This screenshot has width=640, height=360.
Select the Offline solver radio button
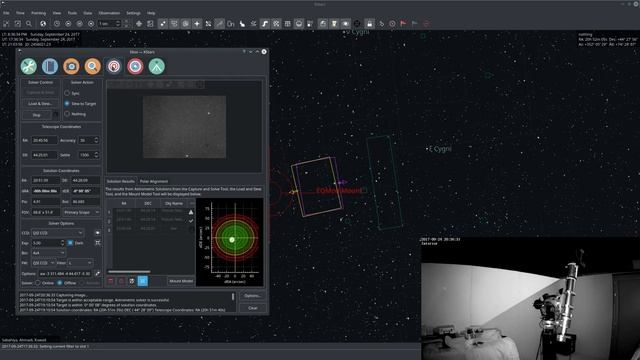click(60, 282)
